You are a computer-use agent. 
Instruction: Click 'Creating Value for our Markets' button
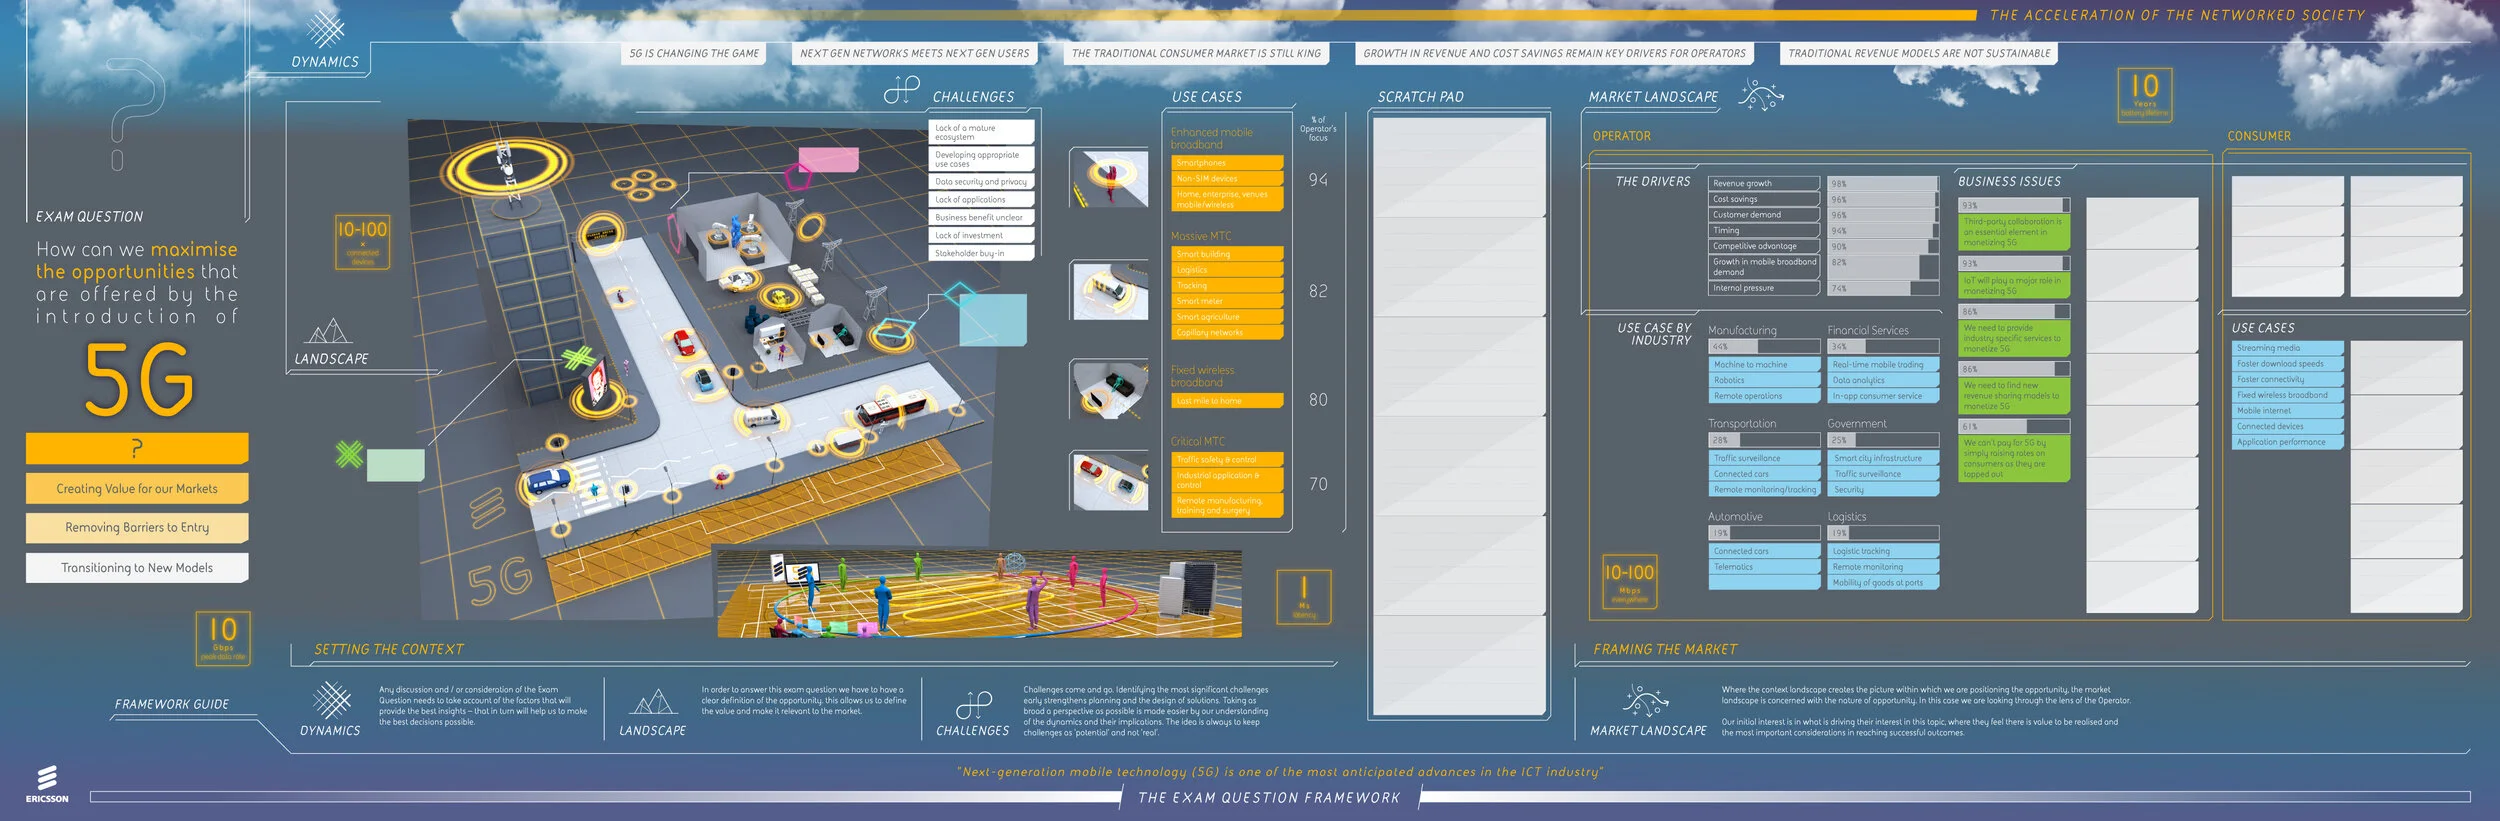coord(137,489)
